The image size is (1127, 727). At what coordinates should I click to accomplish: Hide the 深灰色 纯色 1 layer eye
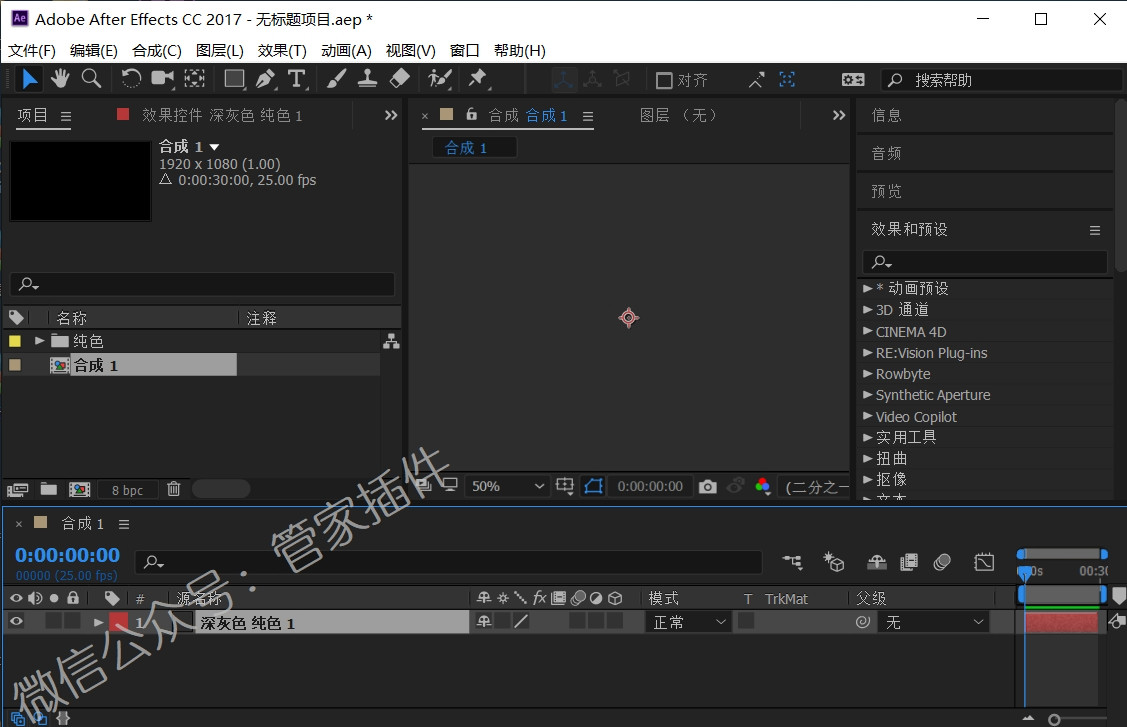tap(16, 621)
